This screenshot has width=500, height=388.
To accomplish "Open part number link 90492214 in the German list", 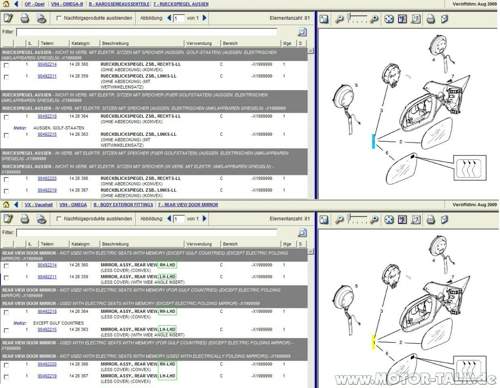I will coord(47,64).
